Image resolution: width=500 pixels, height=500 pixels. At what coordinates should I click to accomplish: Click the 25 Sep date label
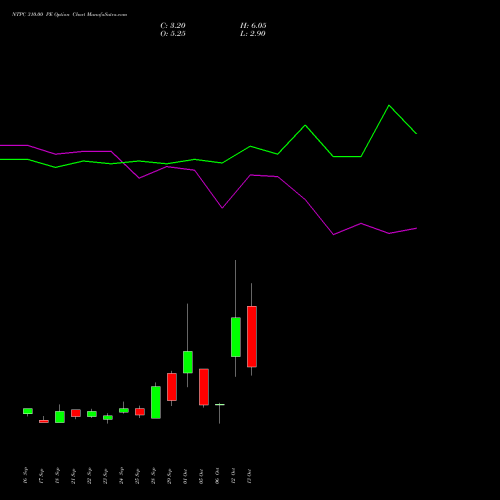click(137, 475)
